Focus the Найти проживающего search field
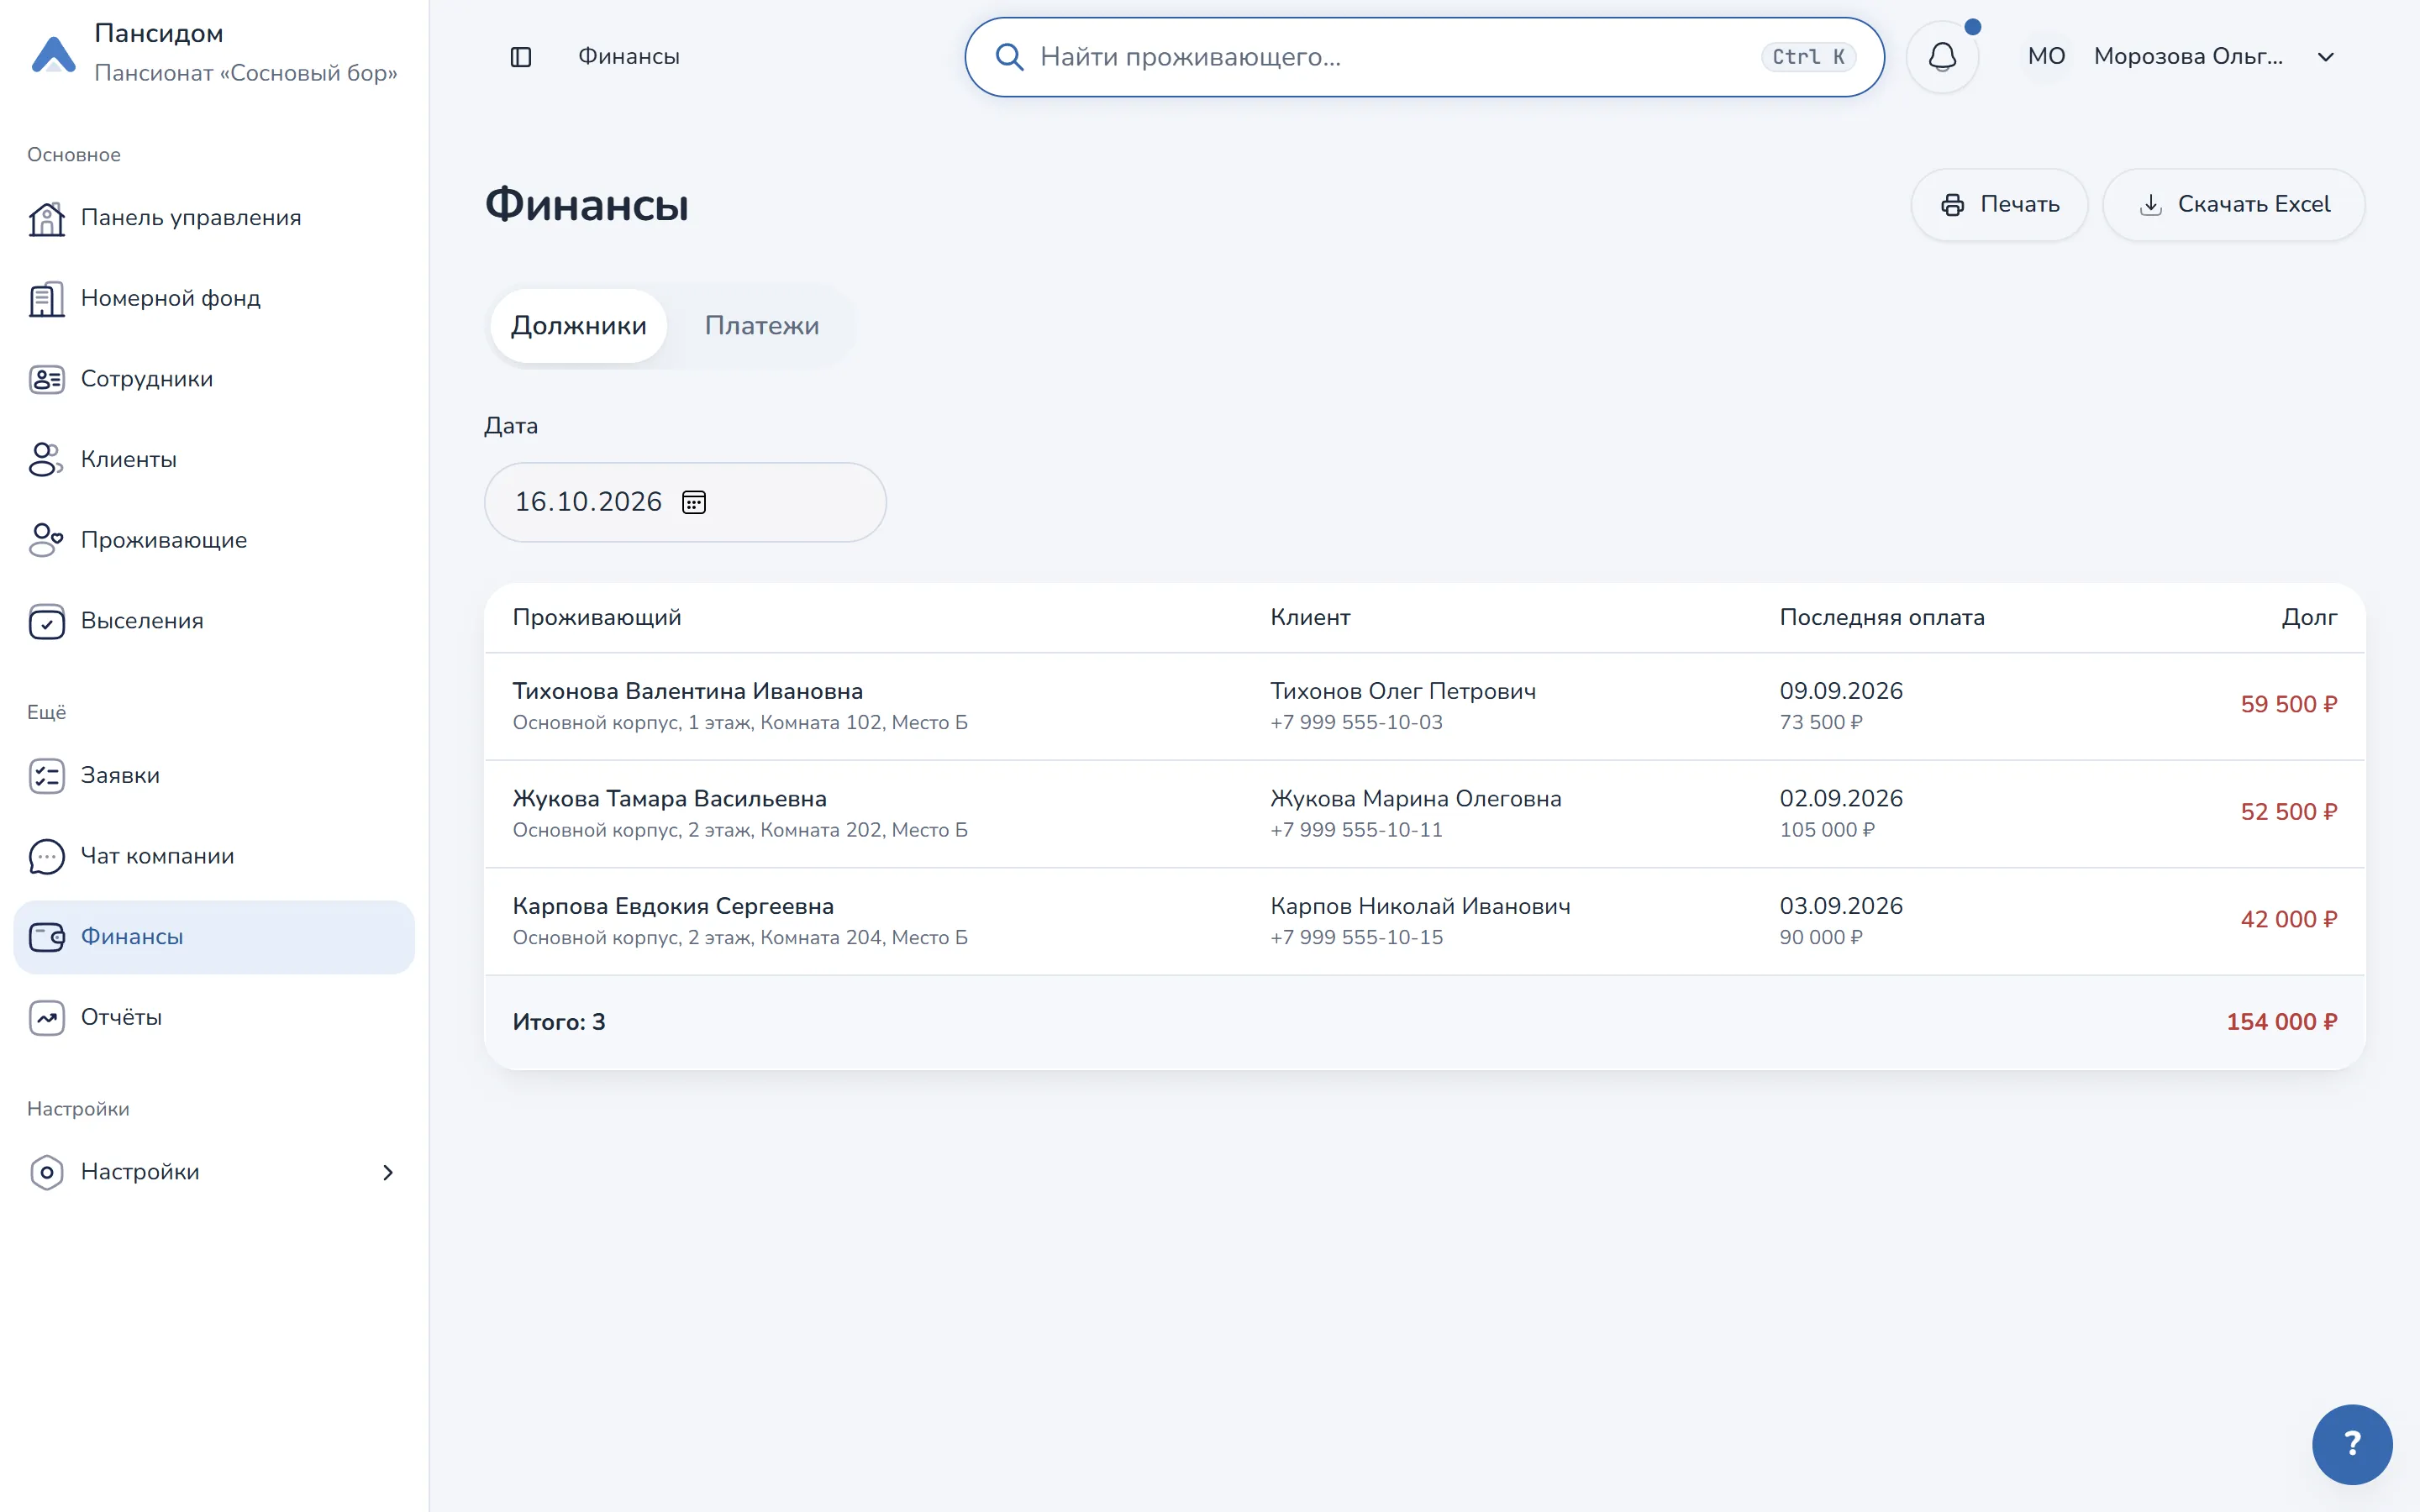Image resolution: width=2420 pixels, height=1512 pixels. click(1424, 57)
